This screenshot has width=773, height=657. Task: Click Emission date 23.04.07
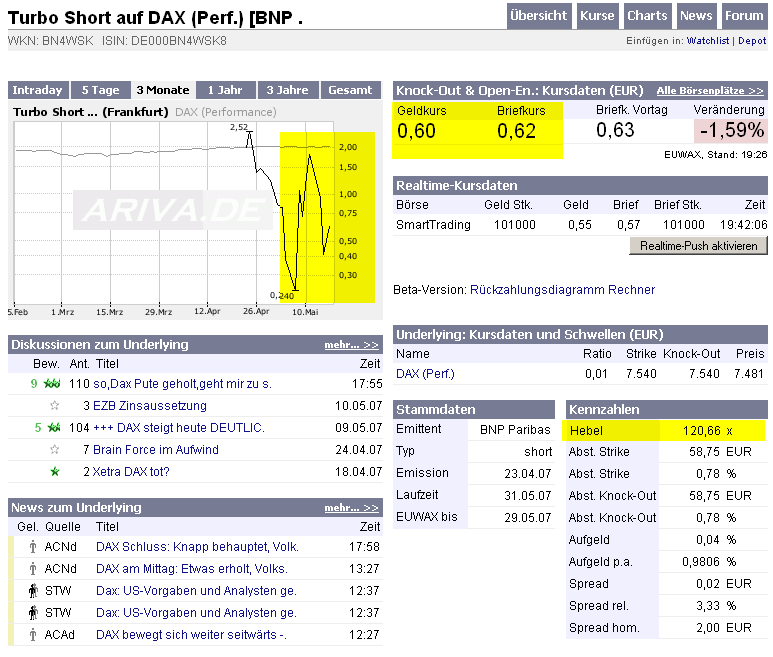point(527,474)
